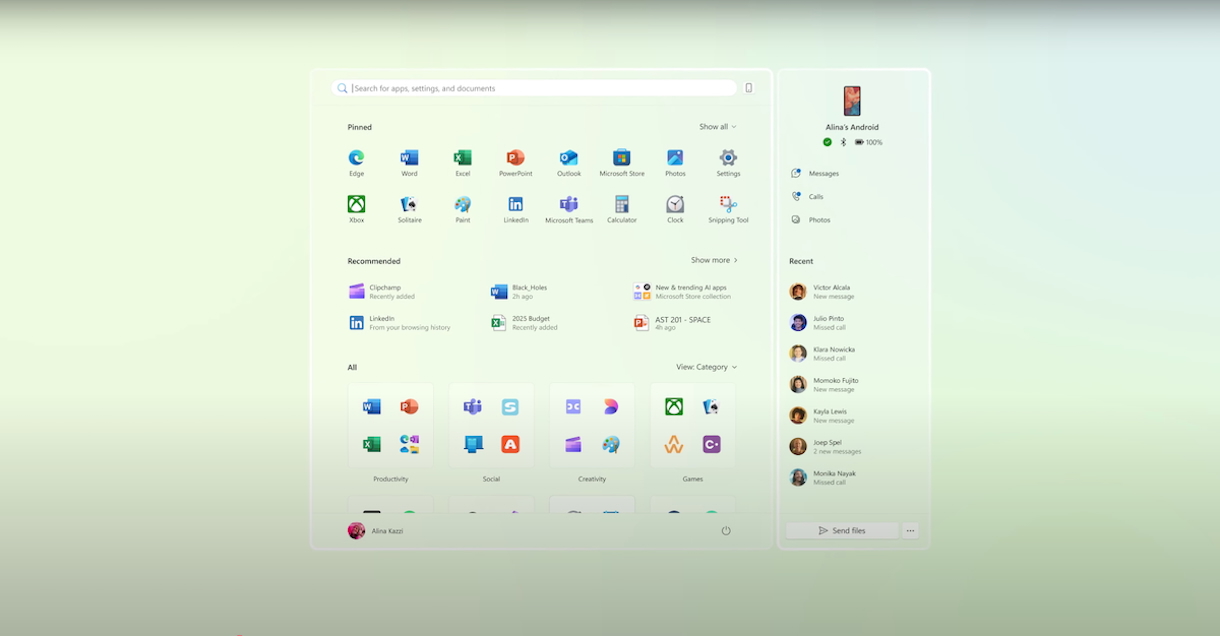This screenshot has width=1220, height=636.
Task: Open Alina Kazzi user profile
Action: [x=375, y=531]
